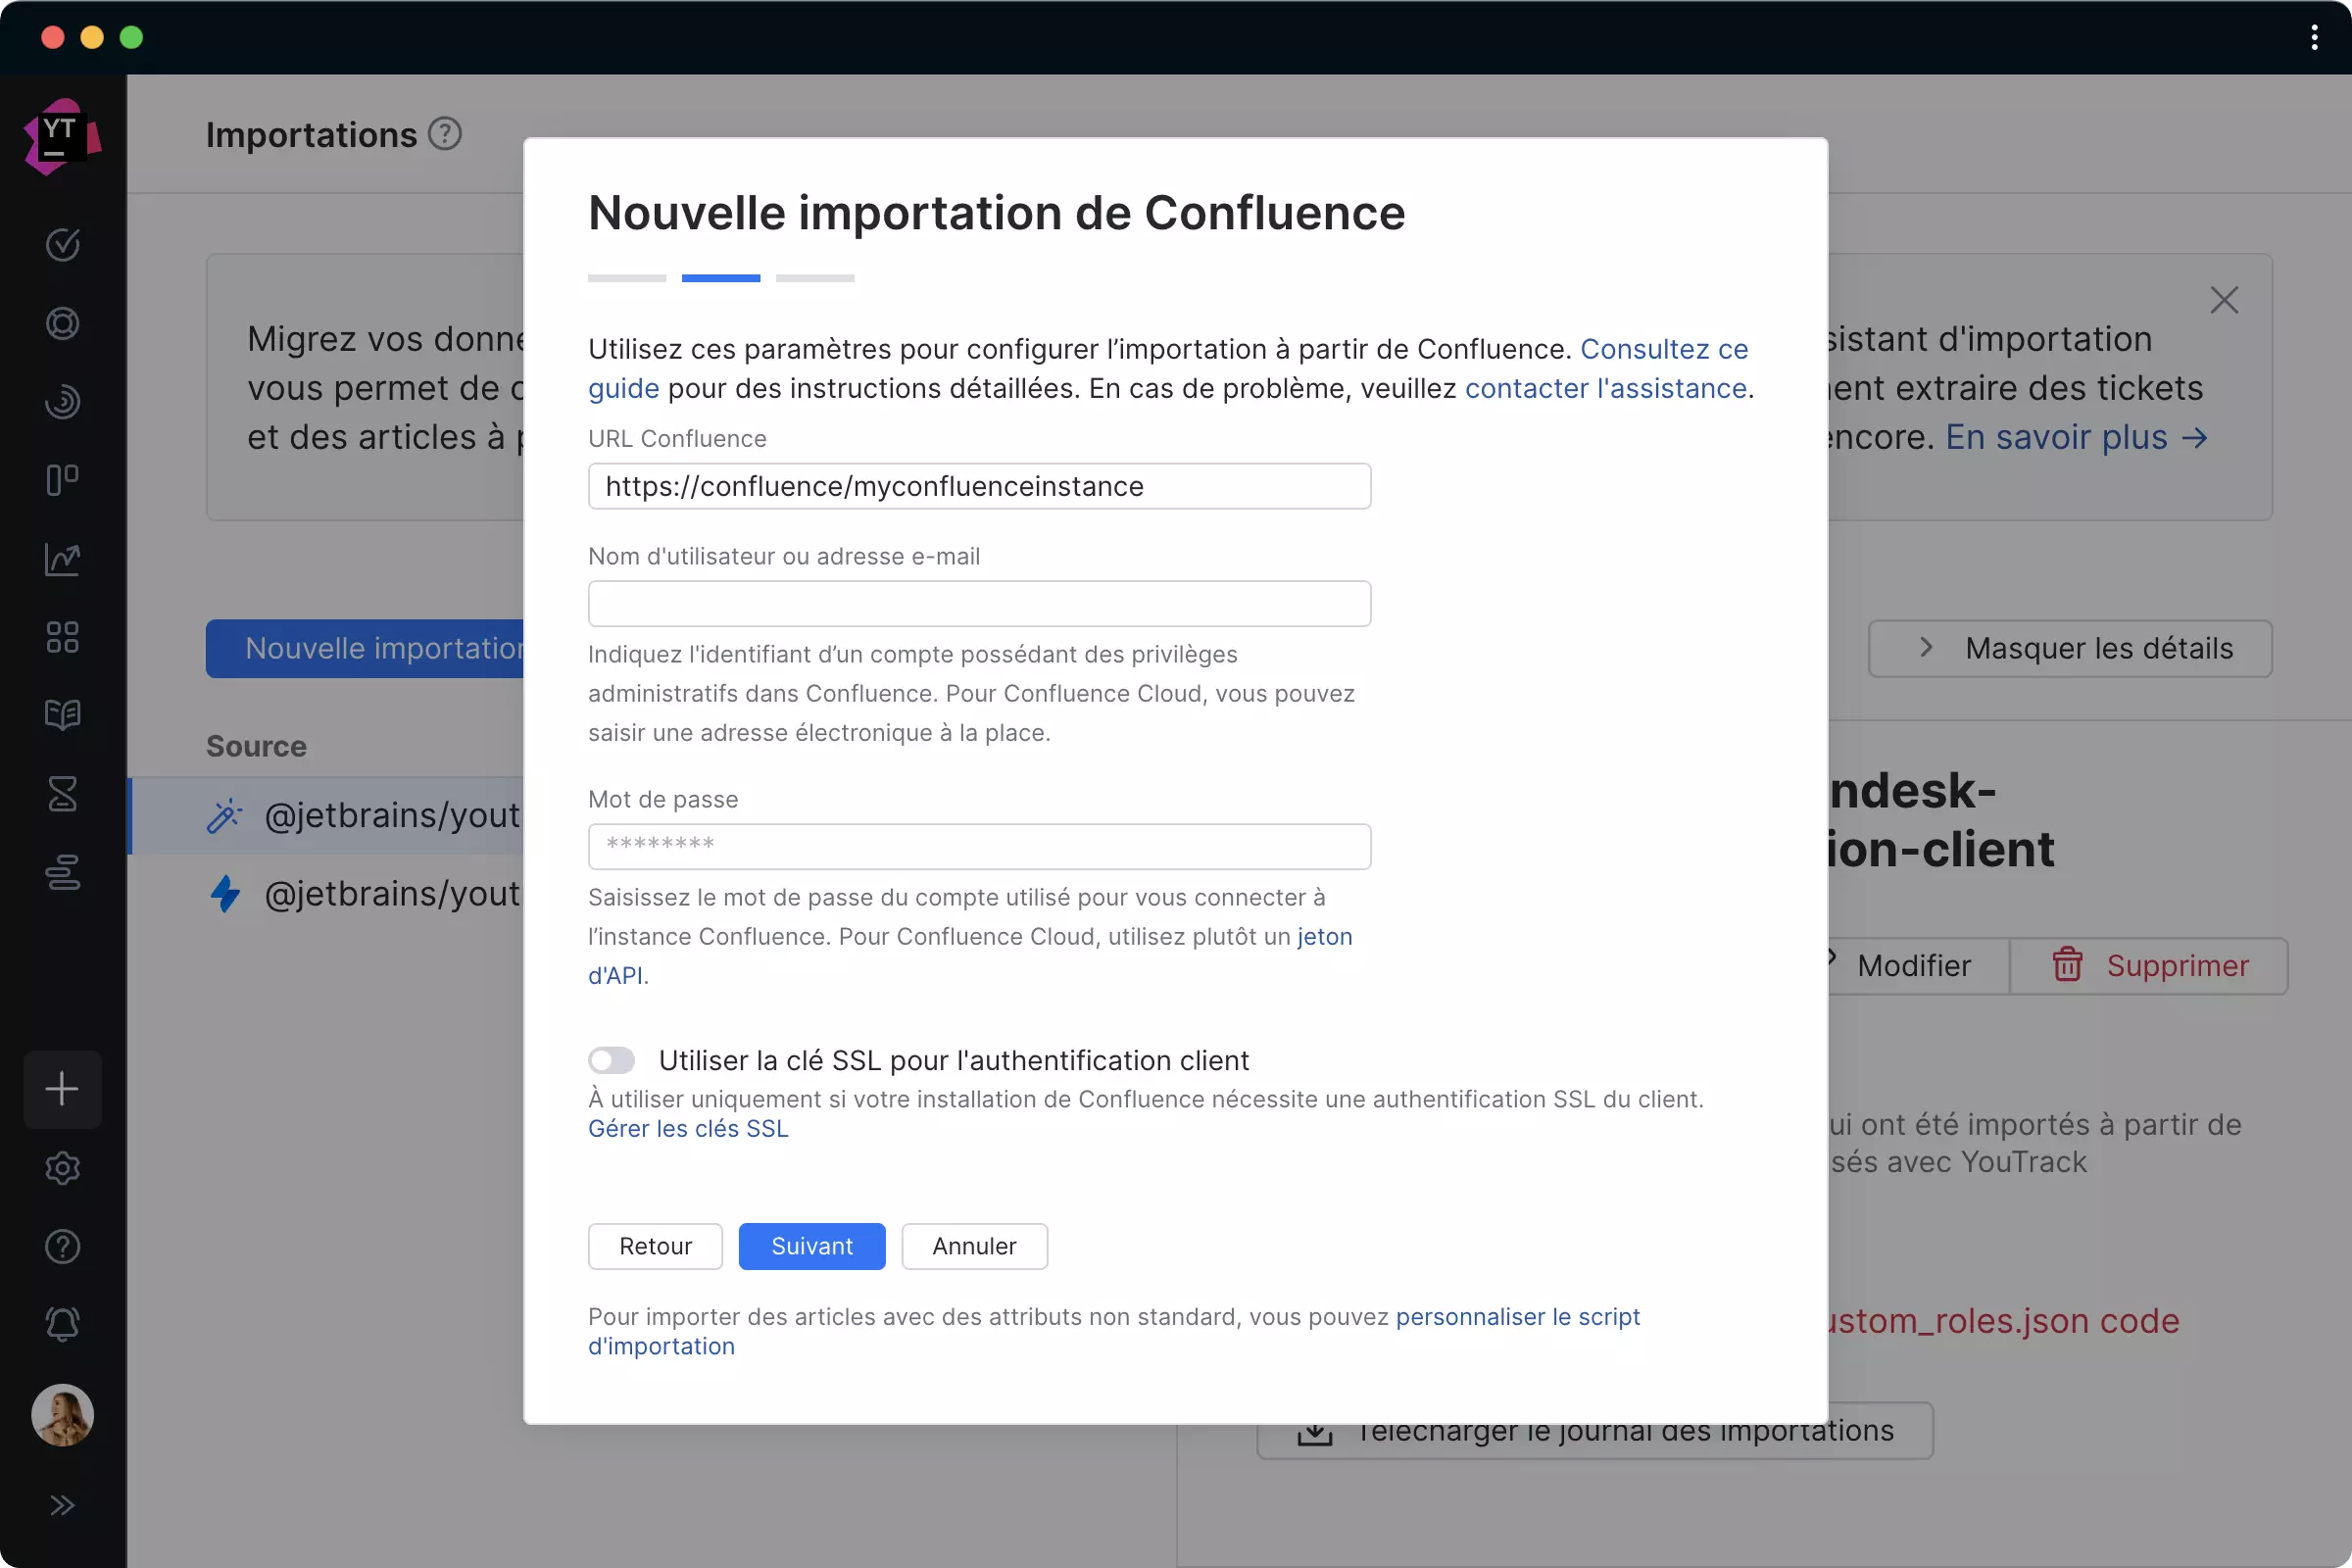This screenshot has width=2352, height=1568.
Task: Open the Knowledge Base book icon
Action: point(62,715)
